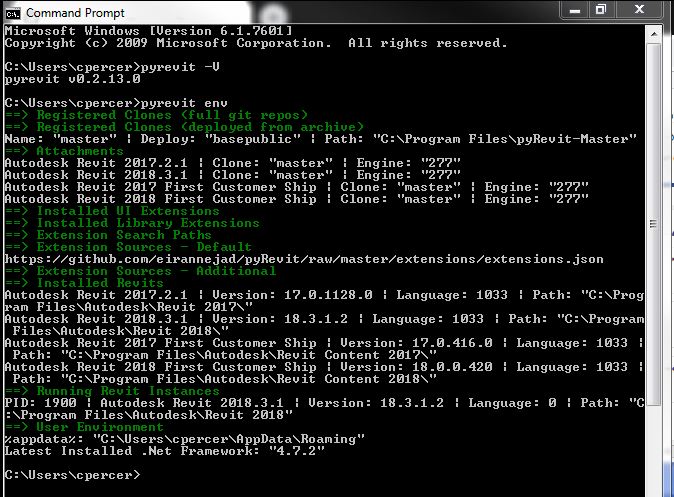Screen dimensions: 674x497
Task: Close the Command Prompt window
Action: click(x=639, y=10)
